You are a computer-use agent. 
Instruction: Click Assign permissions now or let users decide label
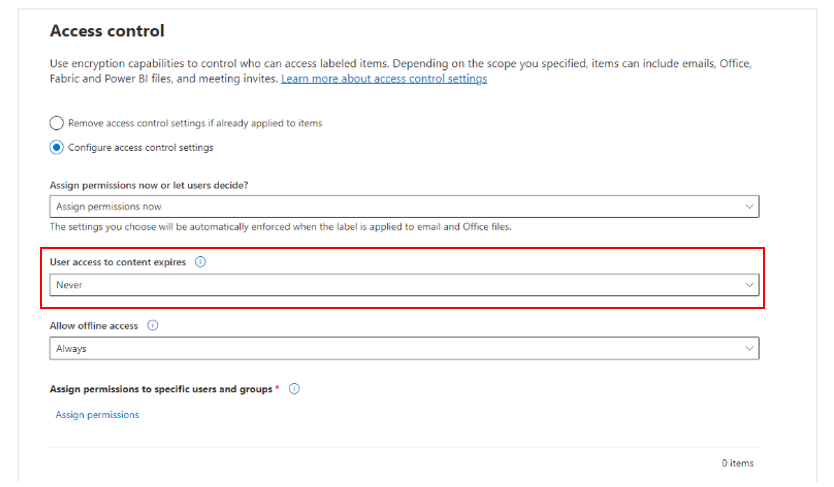[x=149, y=185]
